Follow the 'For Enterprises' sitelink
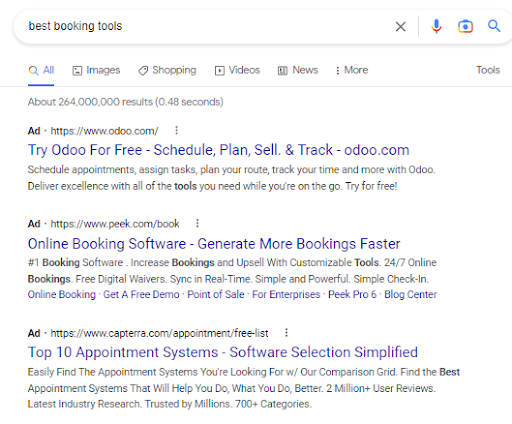The height and width of the screenshot is (424, 512). [286, 294]
